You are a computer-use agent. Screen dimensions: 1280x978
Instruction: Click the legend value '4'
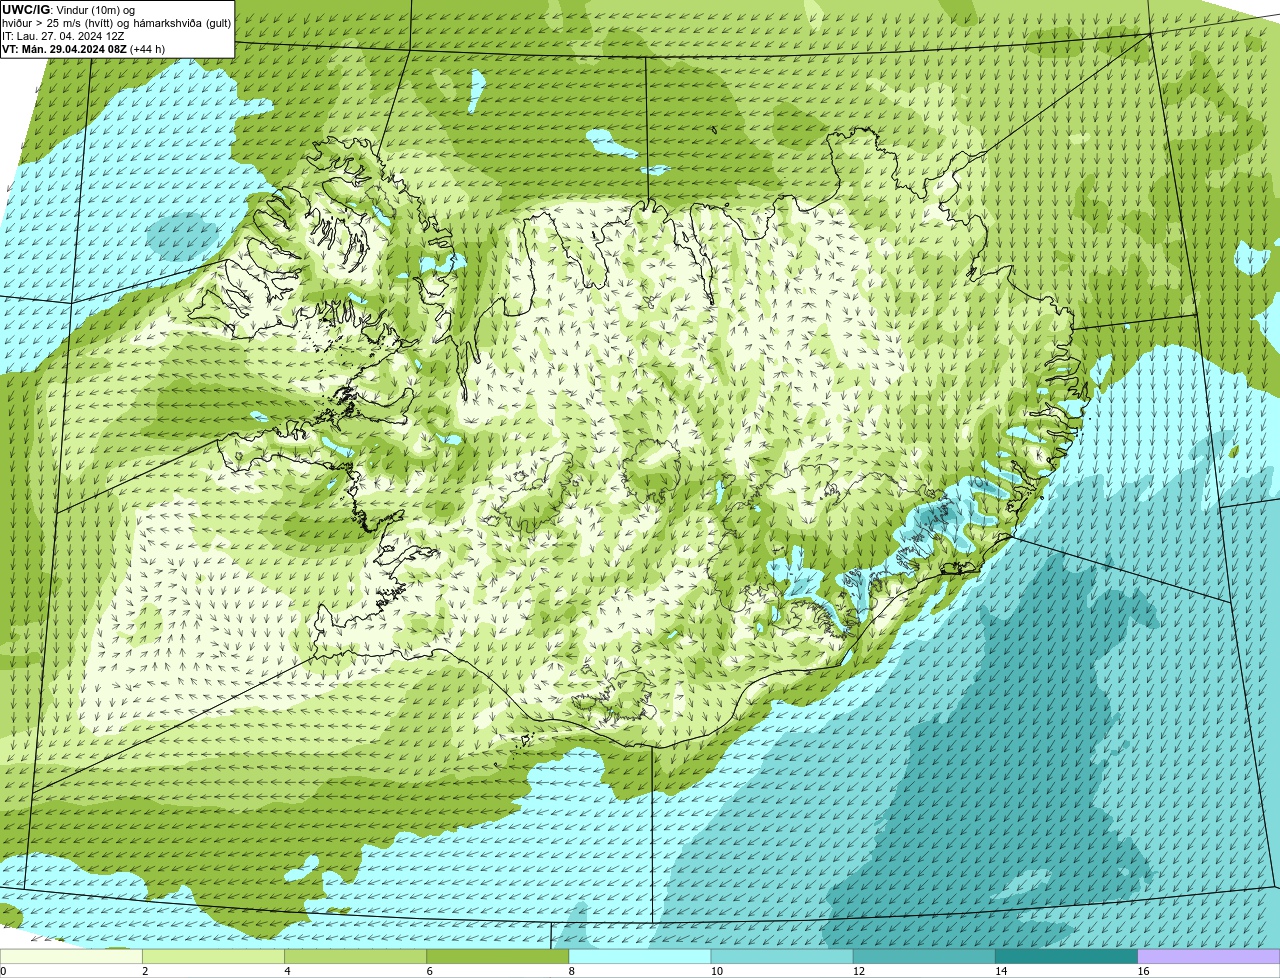(287, 971)
